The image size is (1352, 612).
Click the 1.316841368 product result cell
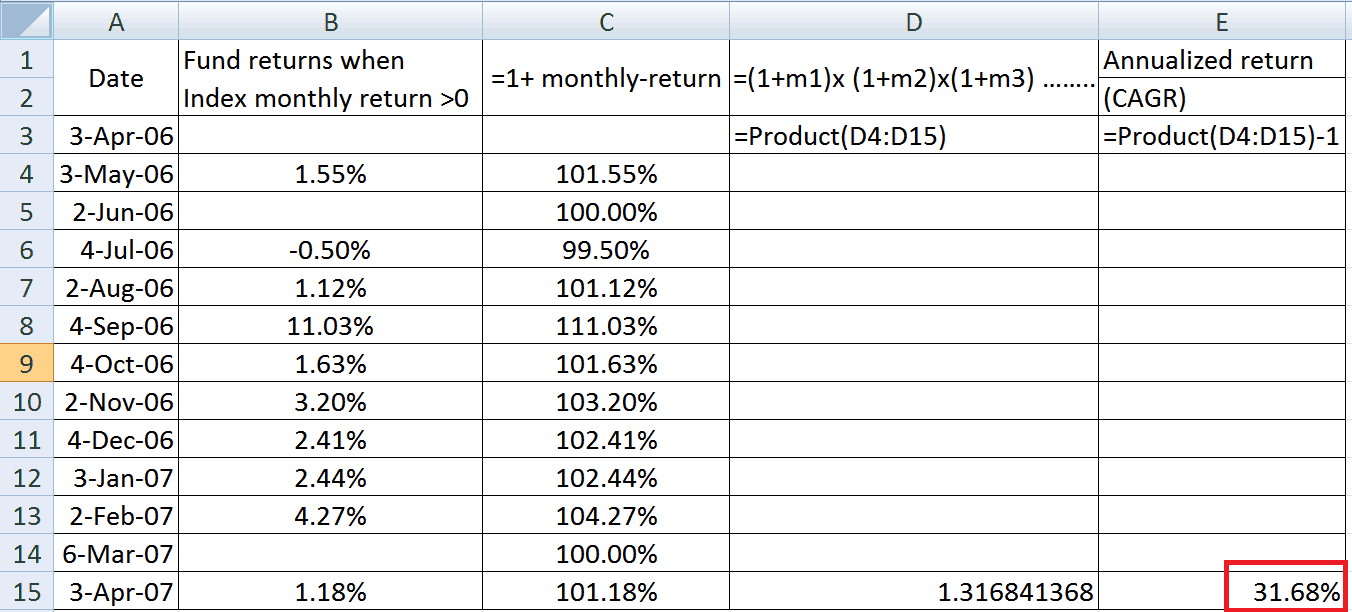pos(914,592)
